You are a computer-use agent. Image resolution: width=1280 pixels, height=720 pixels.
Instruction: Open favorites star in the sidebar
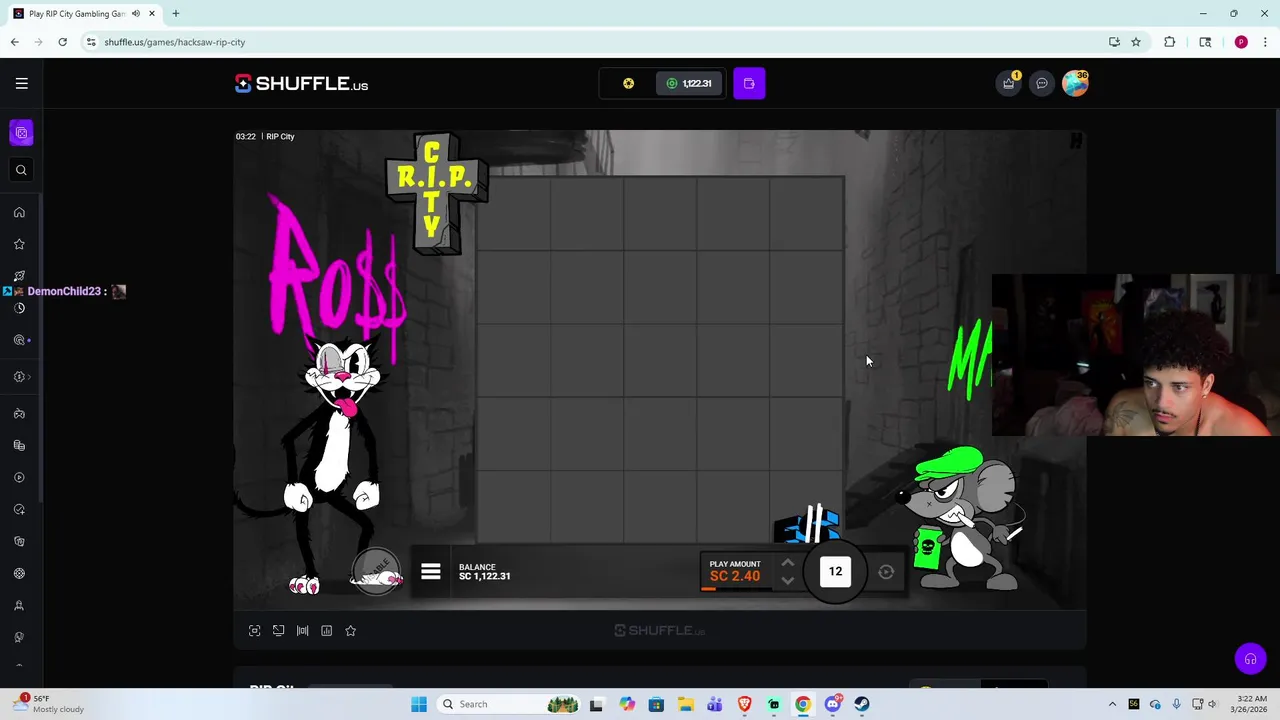pyautogui.click(x=19, y=244)
